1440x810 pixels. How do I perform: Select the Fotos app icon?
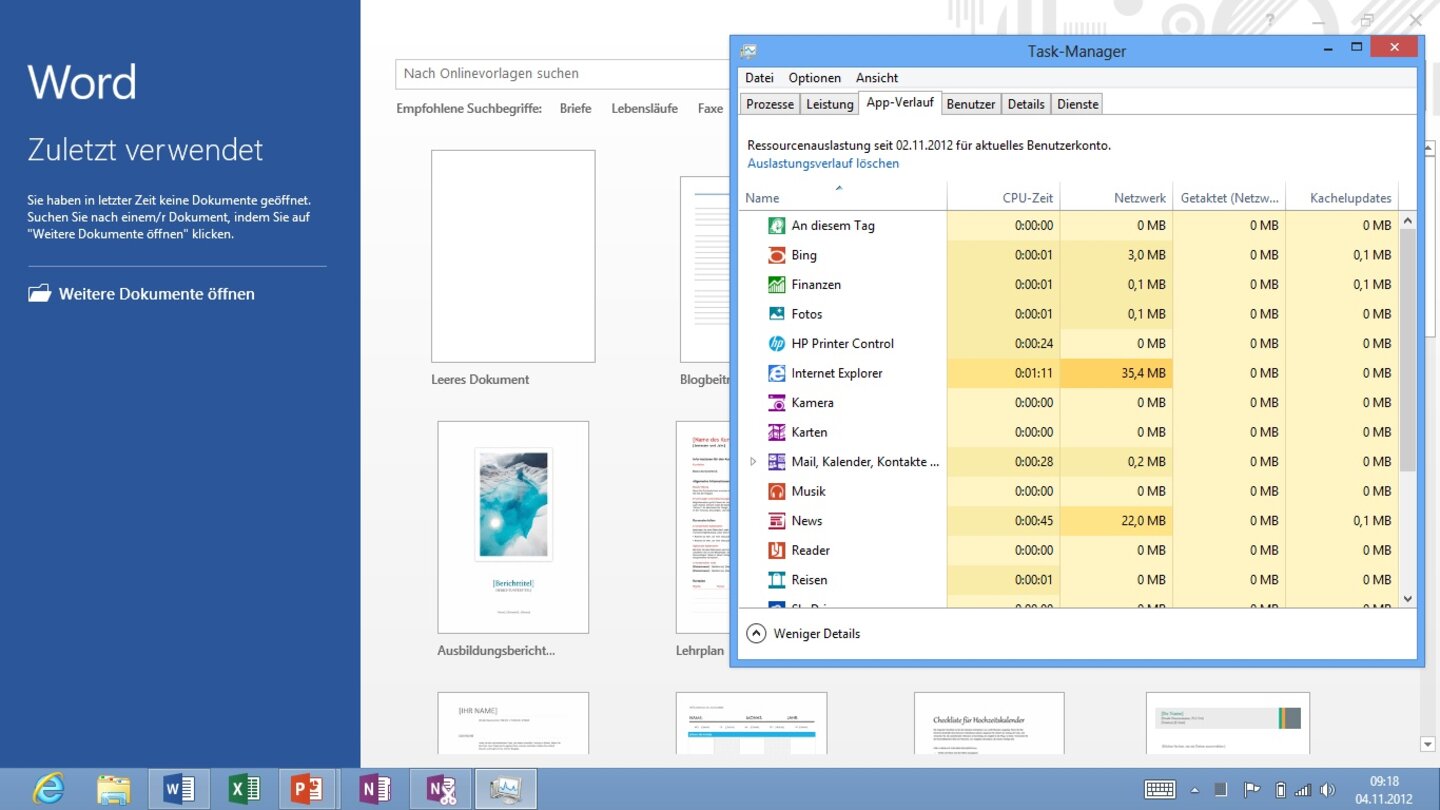[x=776, y=314]
